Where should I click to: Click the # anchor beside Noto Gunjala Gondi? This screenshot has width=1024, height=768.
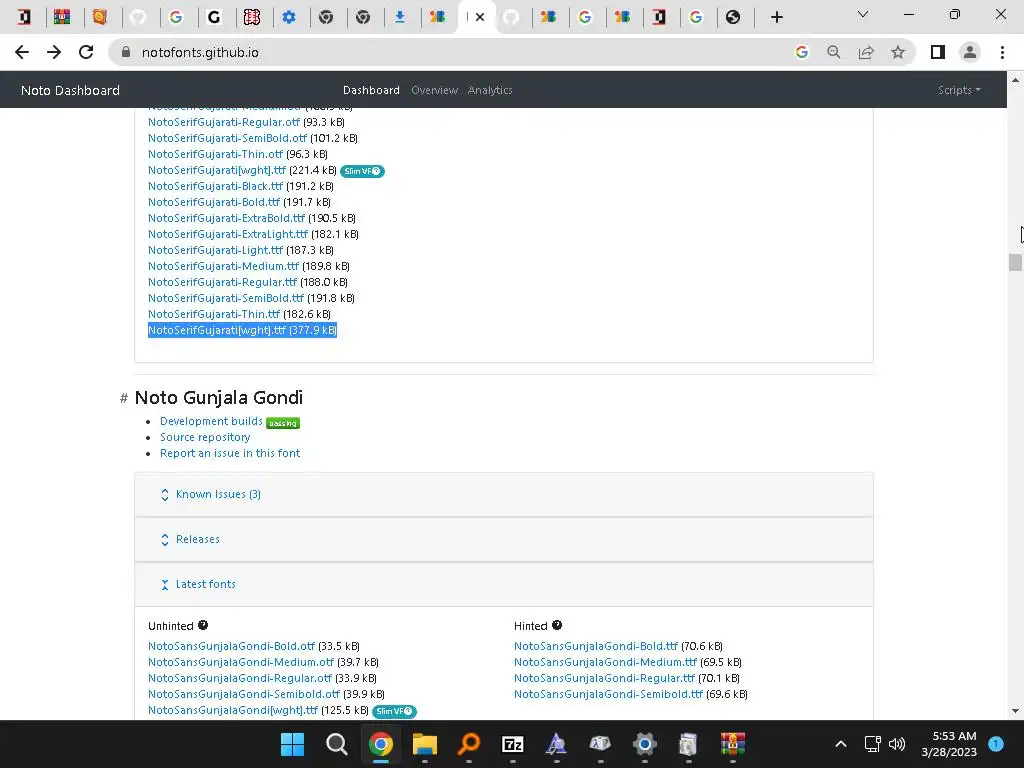pyautogui.click(x=123, y=398)
